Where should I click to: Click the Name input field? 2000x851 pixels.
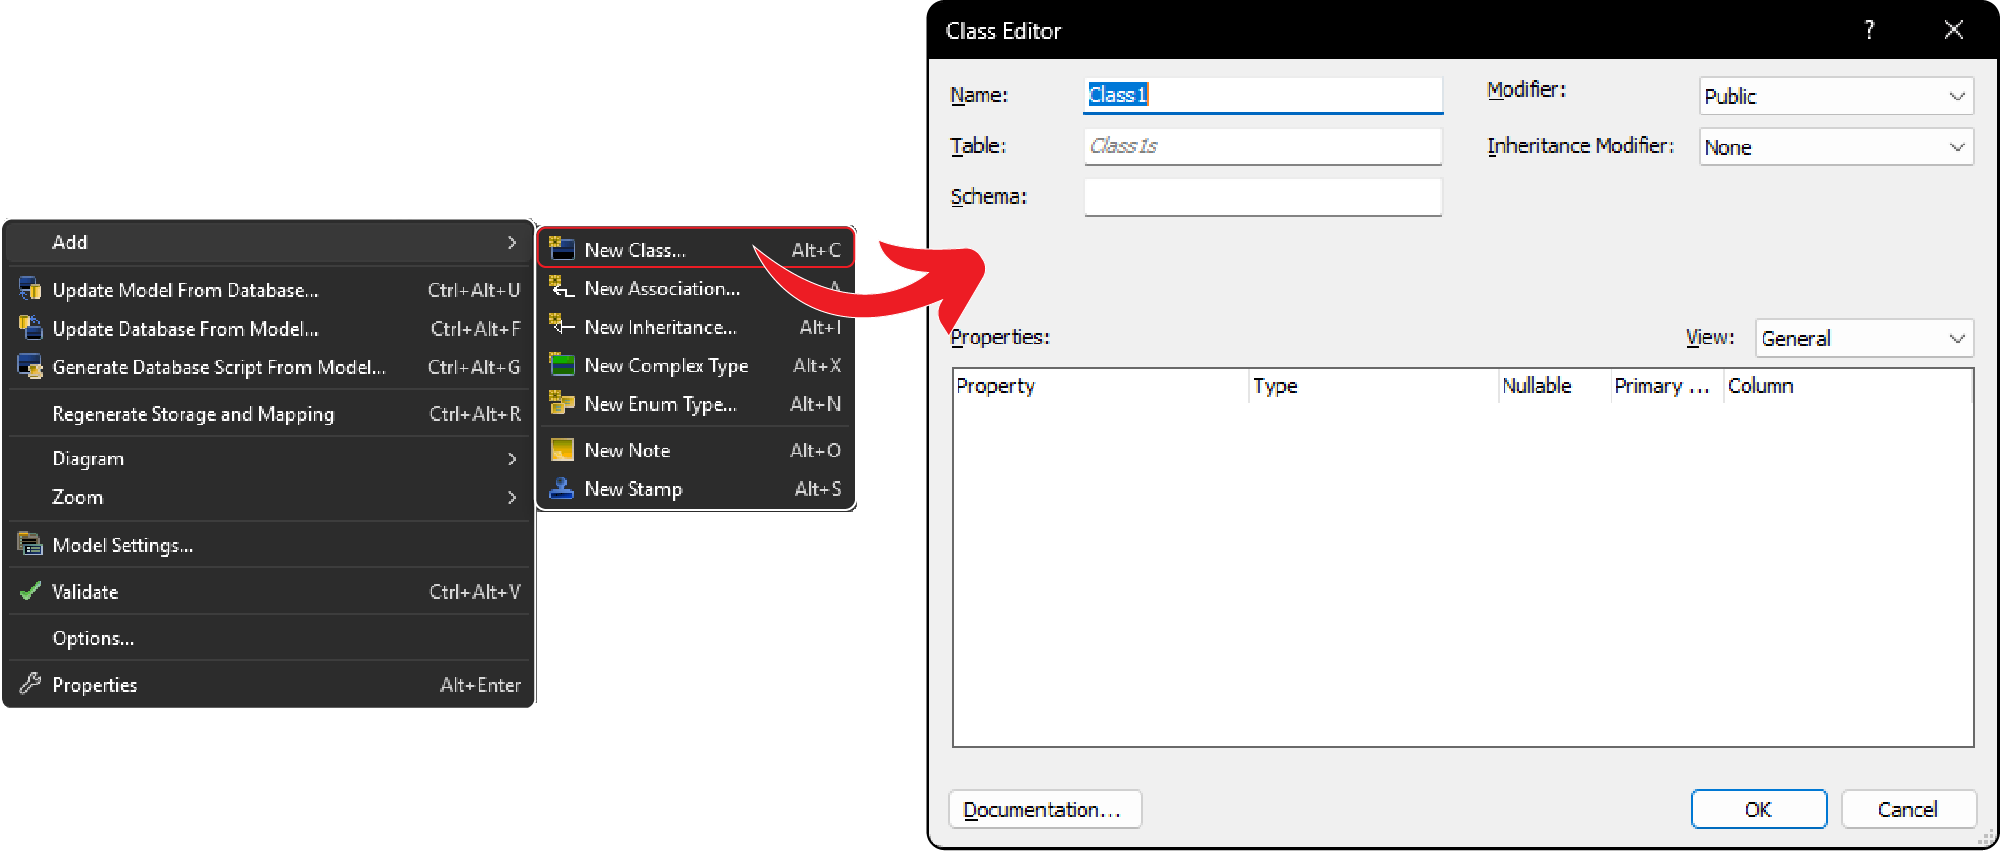coord(1263,95)
